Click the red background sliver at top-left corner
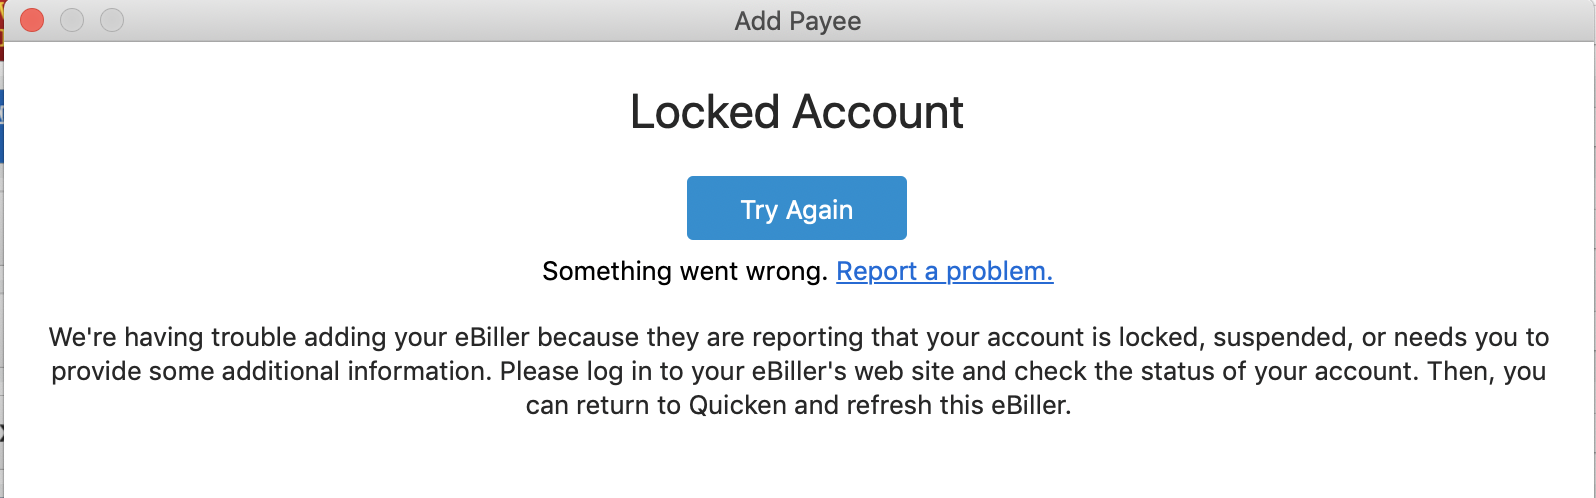 [x=2, y=30]
